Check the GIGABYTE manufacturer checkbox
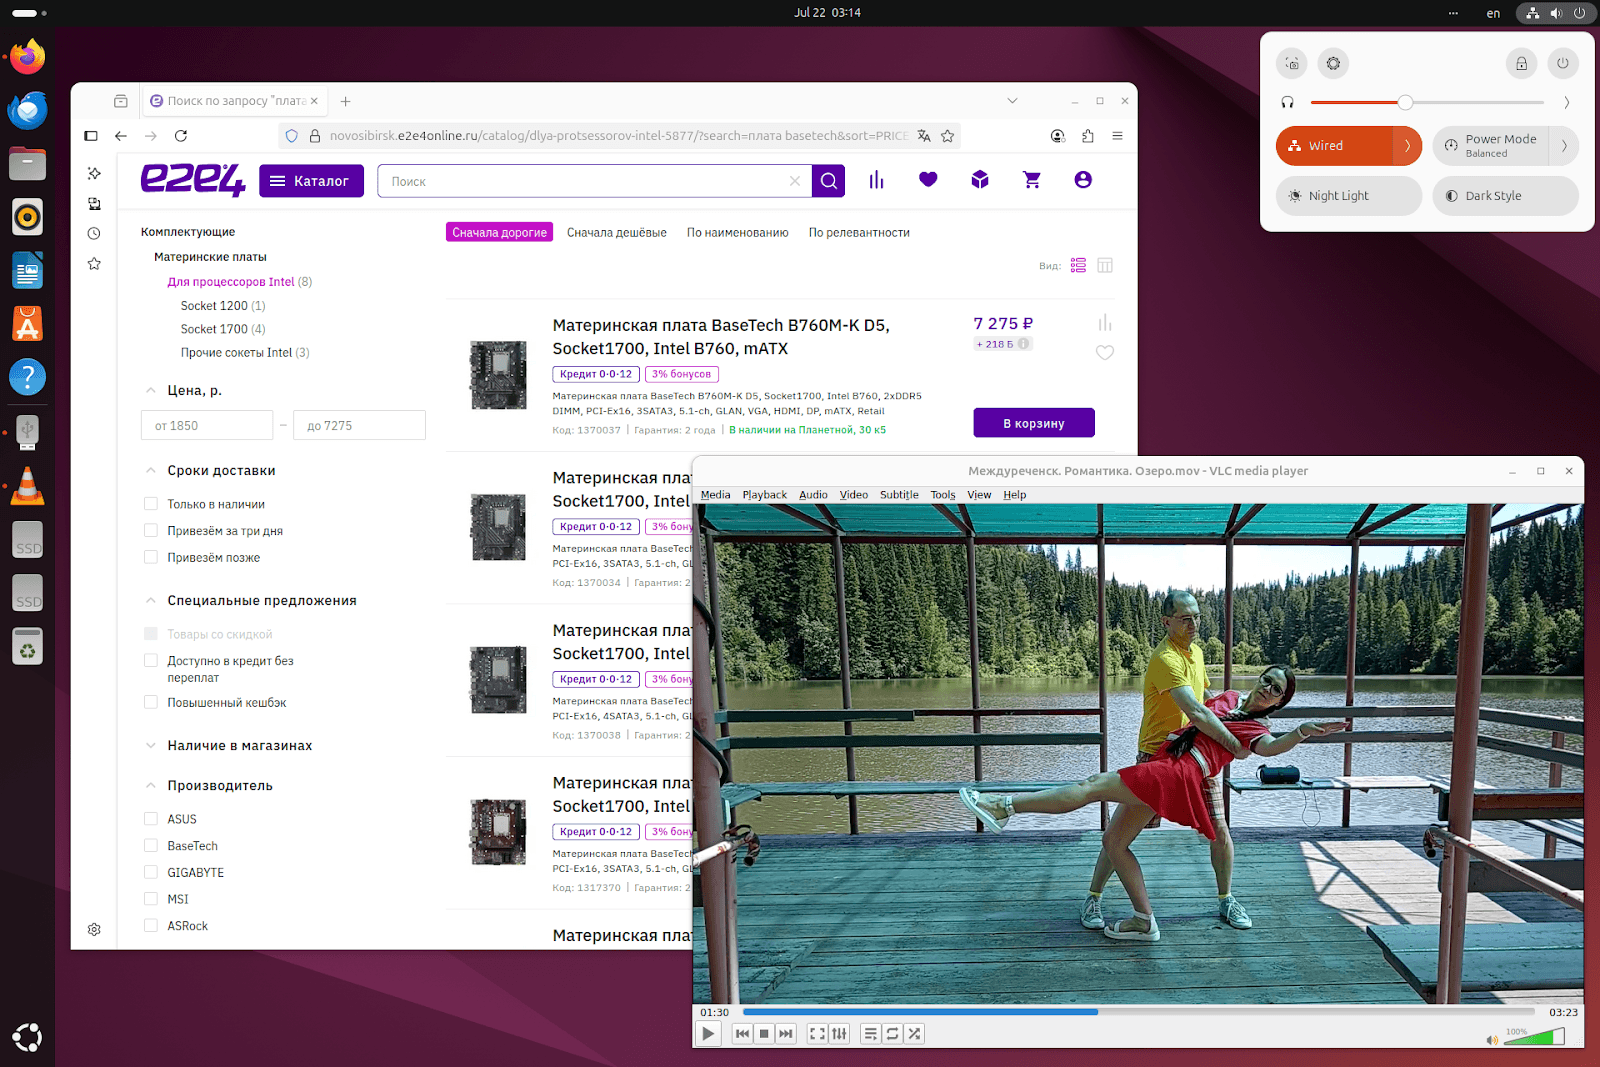This screenshot has width=1600, height=1067. coord(151,872)
